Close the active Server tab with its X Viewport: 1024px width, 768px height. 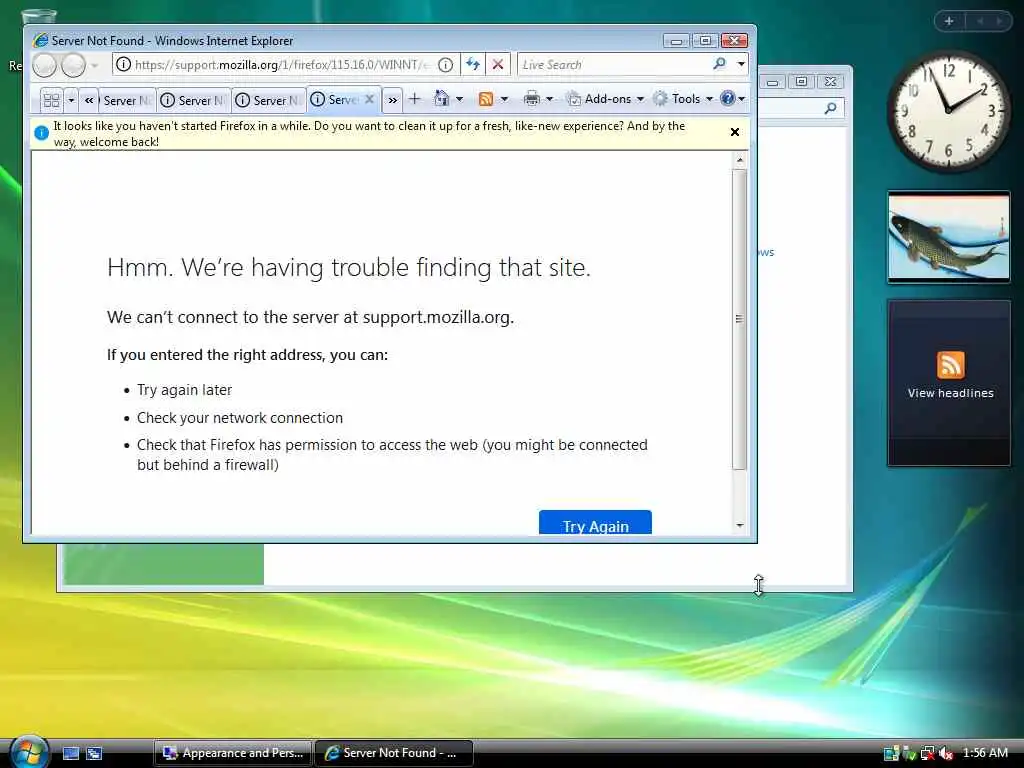point(369,99)
